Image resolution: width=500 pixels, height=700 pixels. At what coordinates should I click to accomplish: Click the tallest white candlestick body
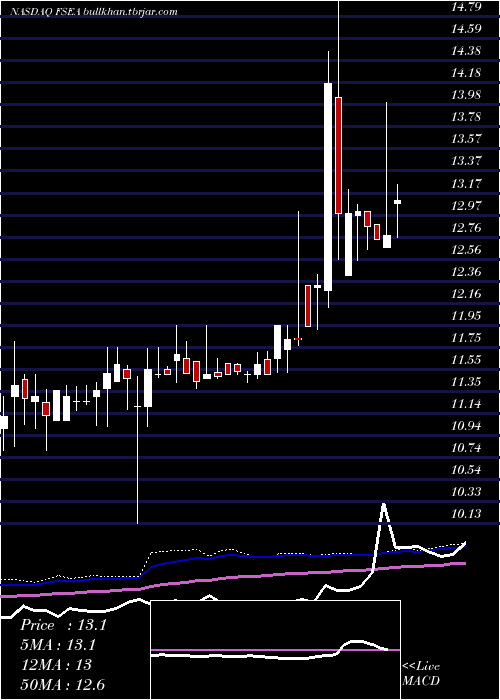click(x=328, y=187)
